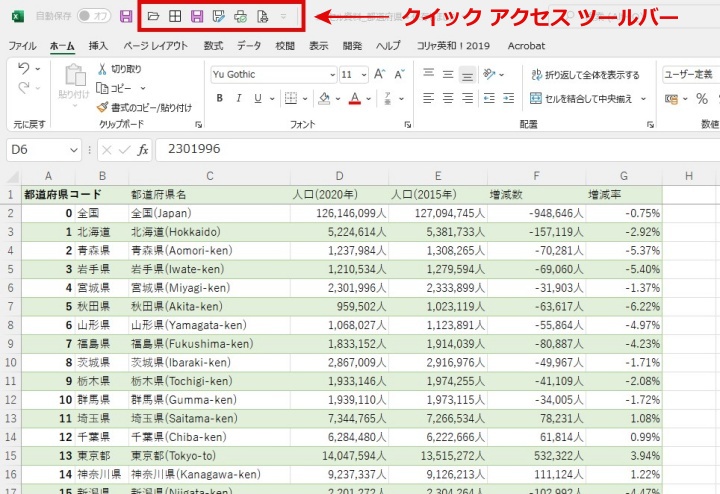Click the fx Insert Function icon
Screen dimensions: 720x494
(x=143, y=150)
